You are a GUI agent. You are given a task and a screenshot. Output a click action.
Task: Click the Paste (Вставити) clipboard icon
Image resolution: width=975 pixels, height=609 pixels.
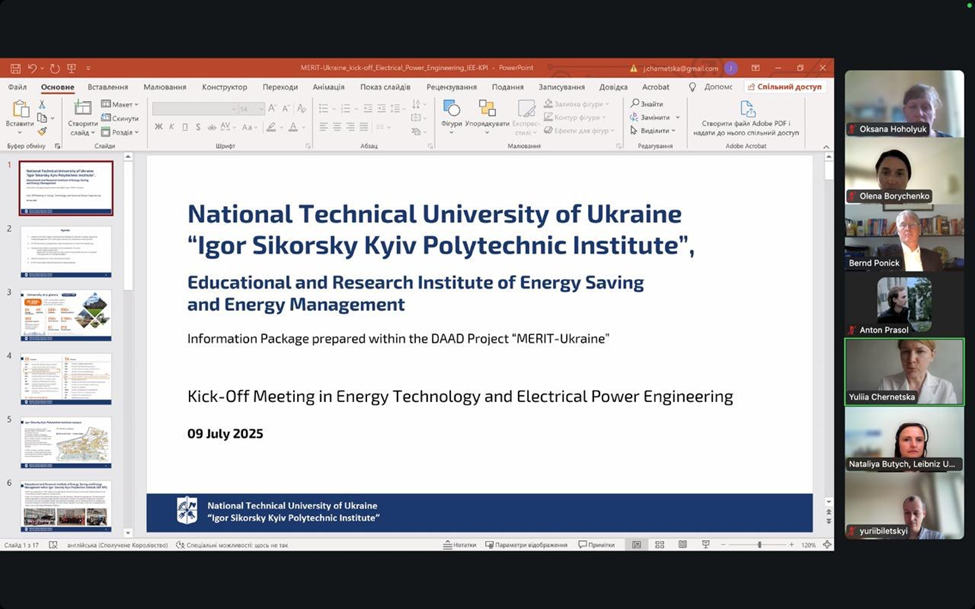(20, 109)
